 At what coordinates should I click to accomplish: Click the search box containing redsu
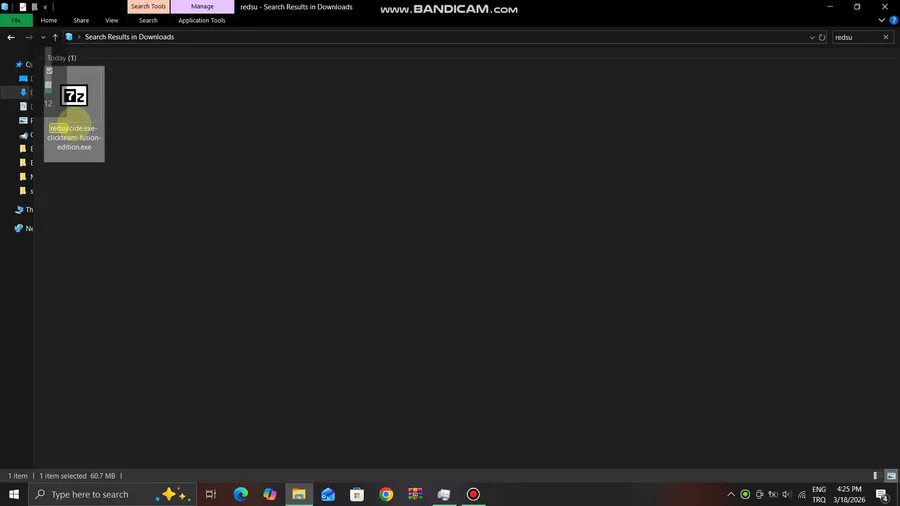(856, 37)
